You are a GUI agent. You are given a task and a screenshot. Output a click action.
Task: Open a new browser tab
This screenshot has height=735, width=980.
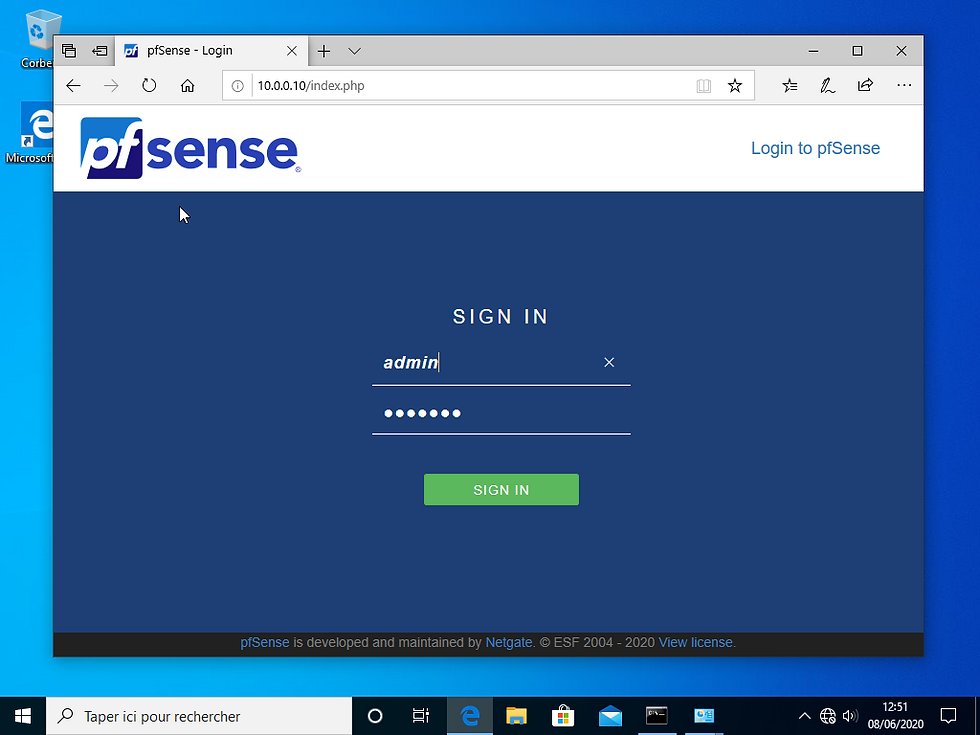[x=324, y=51]
